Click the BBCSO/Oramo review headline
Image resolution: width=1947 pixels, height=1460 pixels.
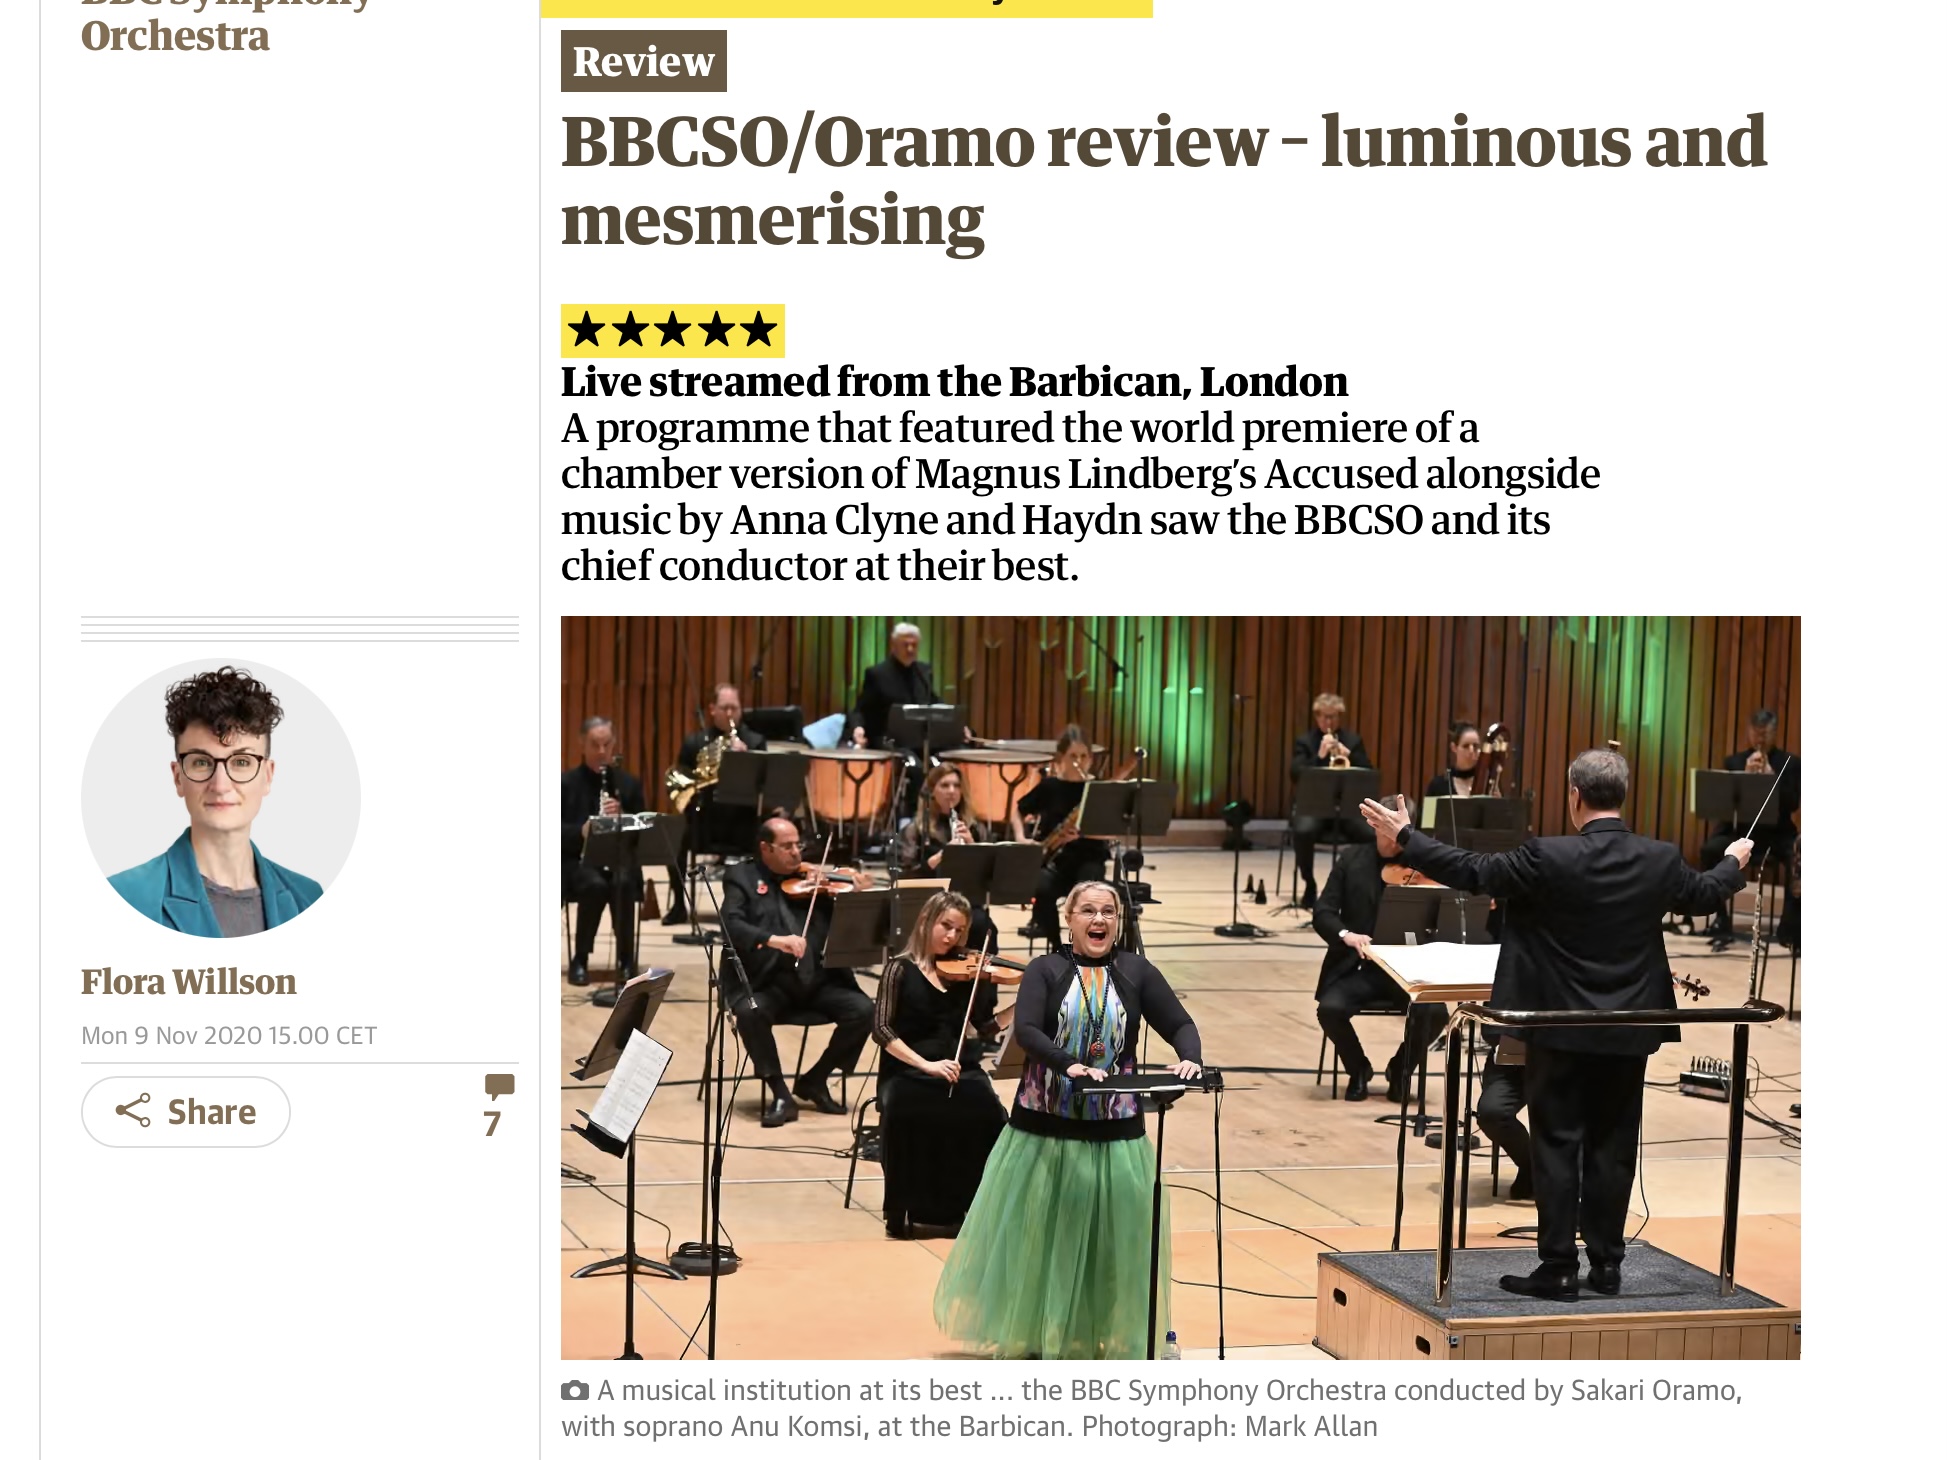(1163, 181)
